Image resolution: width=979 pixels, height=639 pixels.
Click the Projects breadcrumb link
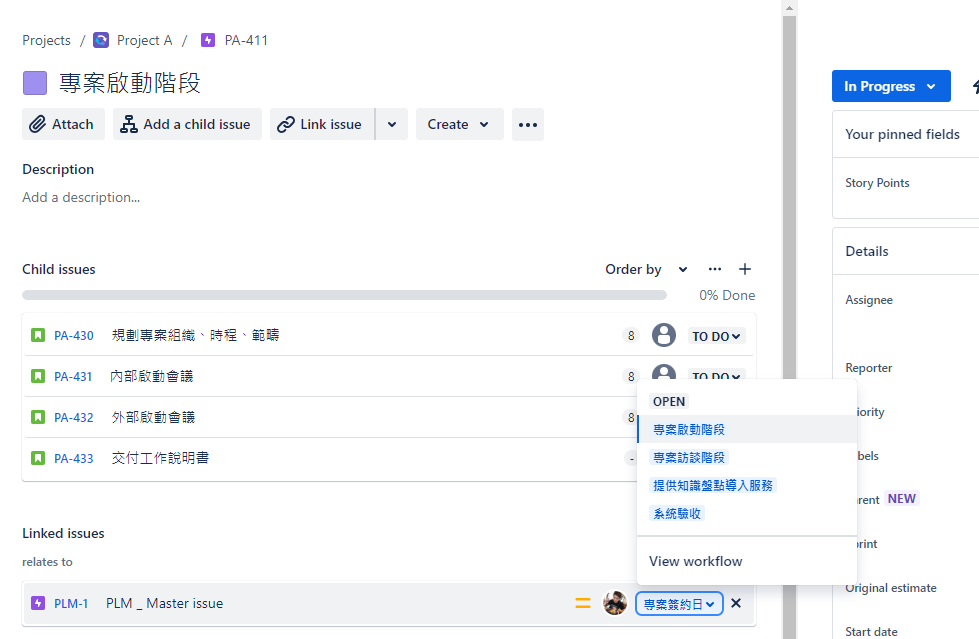click(x=46, y=40)
